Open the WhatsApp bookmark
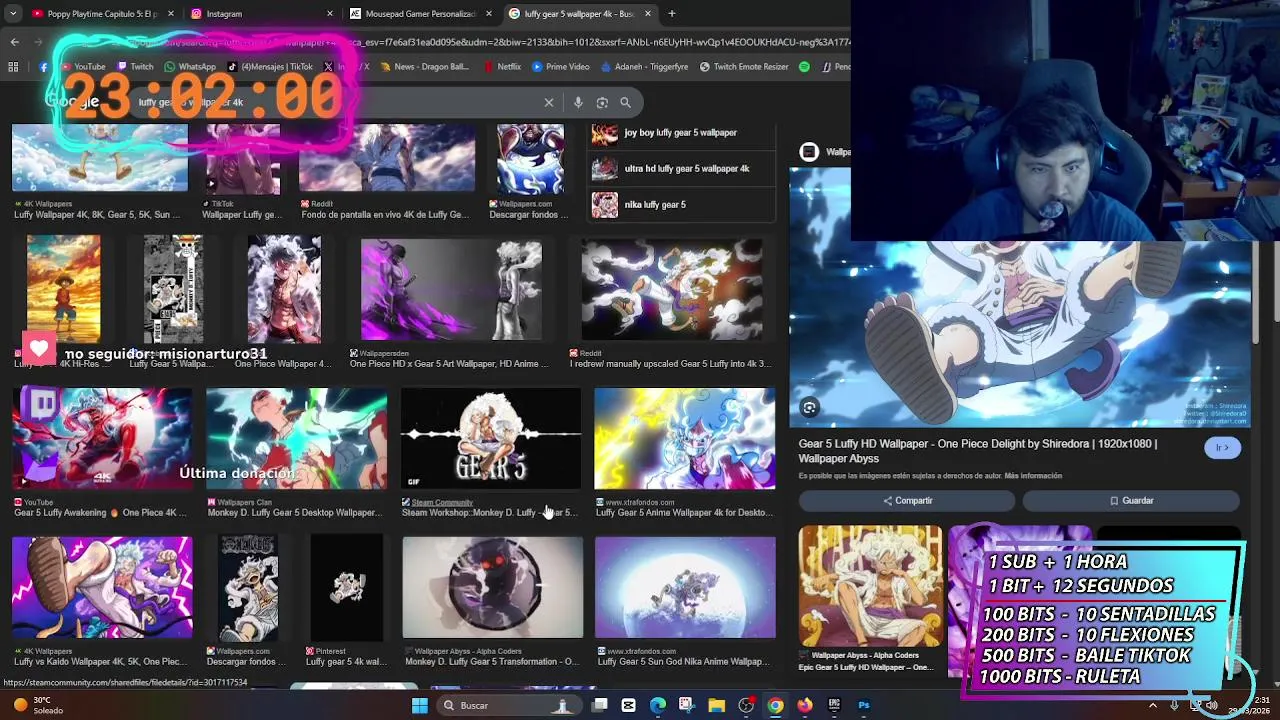Viewport: 1280px width, 720px height. point(190,67)
